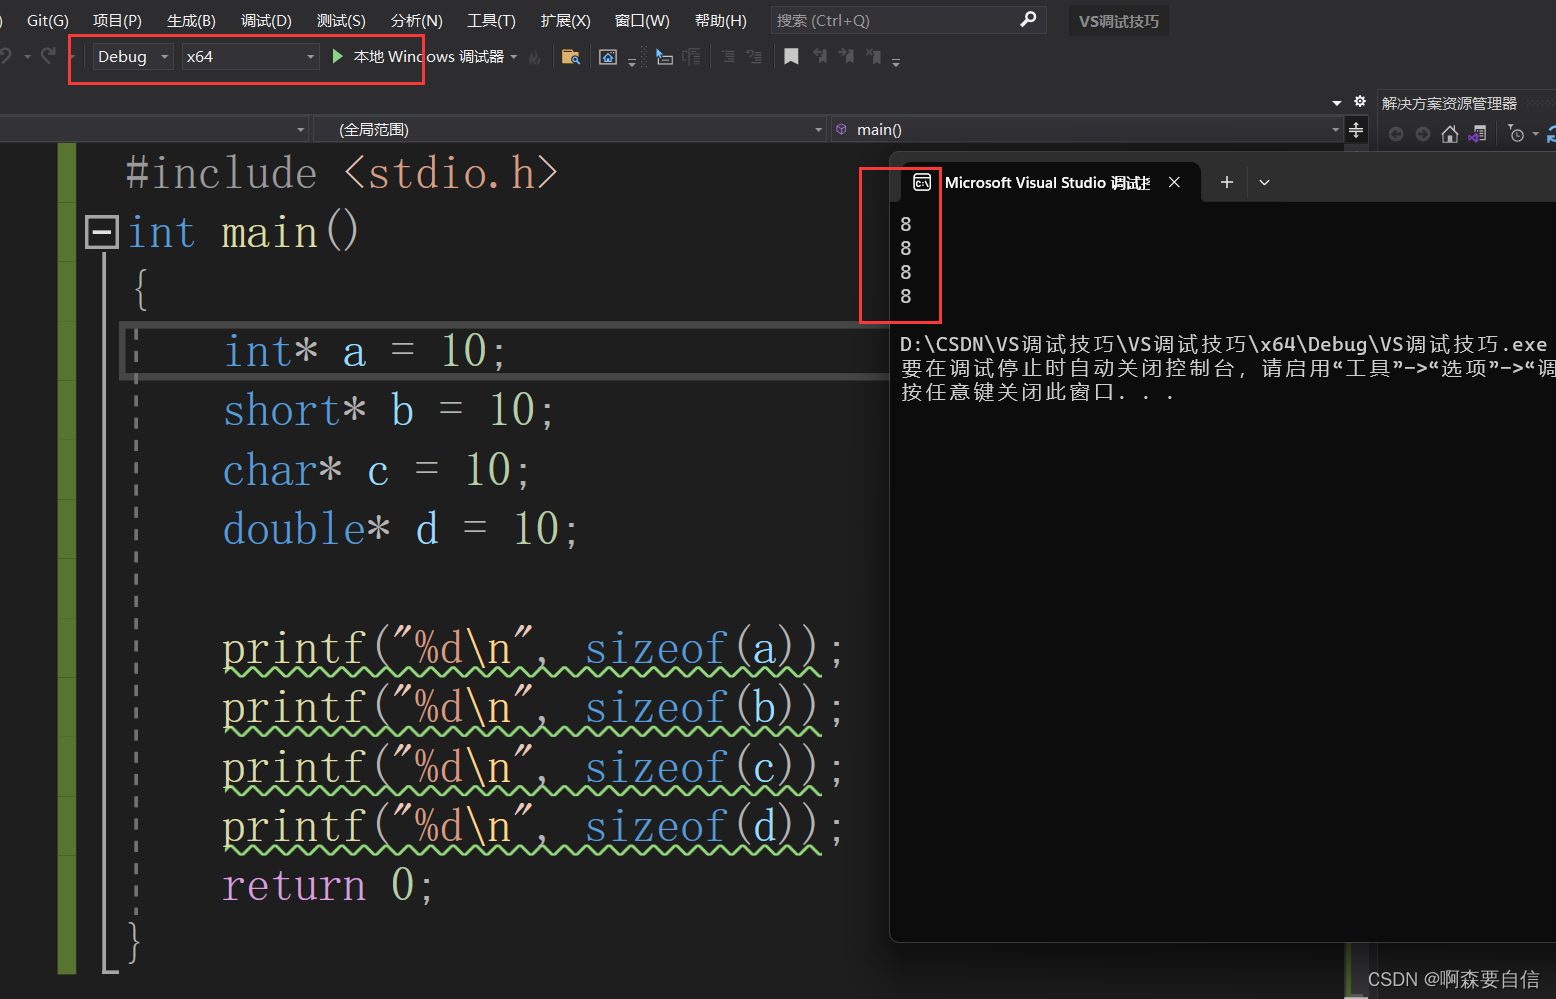Screen dimensions: 1556x999
Task: Click the line 'int* a = 10;'
Action: (365, 351)
